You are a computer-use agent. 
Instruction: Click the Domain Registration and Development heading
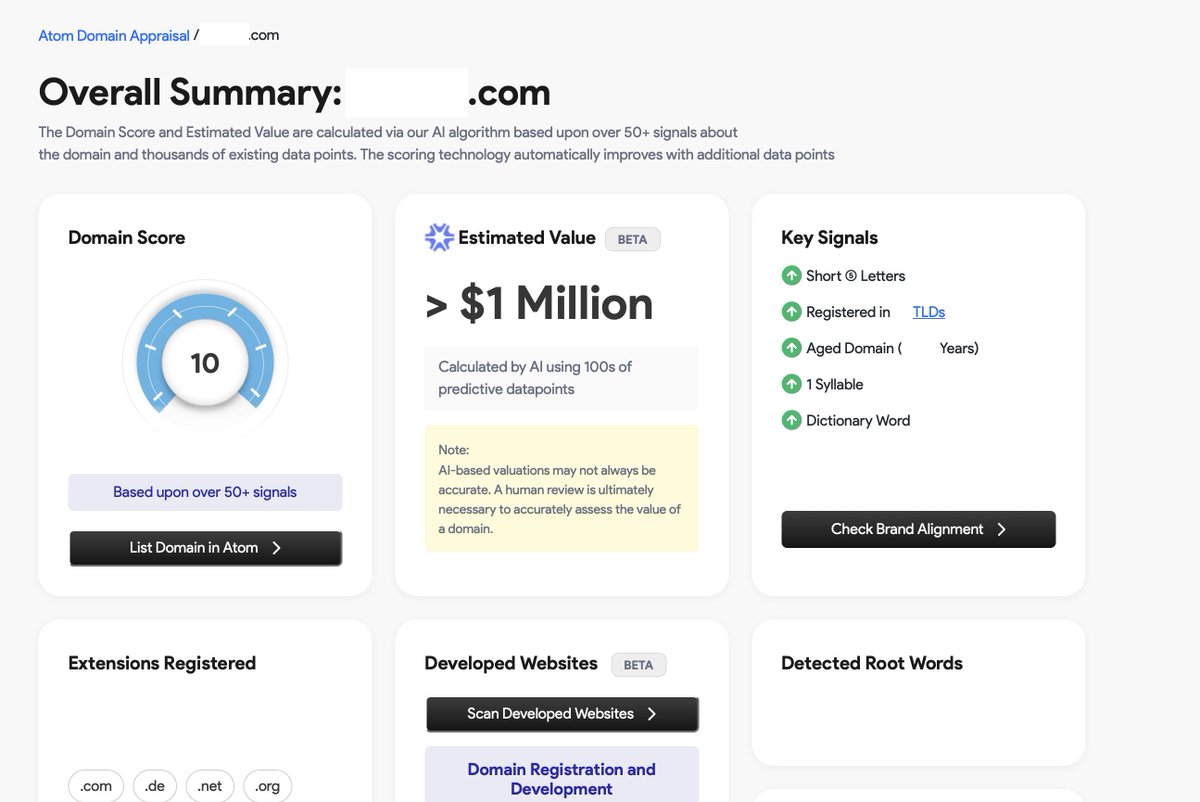point(562,779)
